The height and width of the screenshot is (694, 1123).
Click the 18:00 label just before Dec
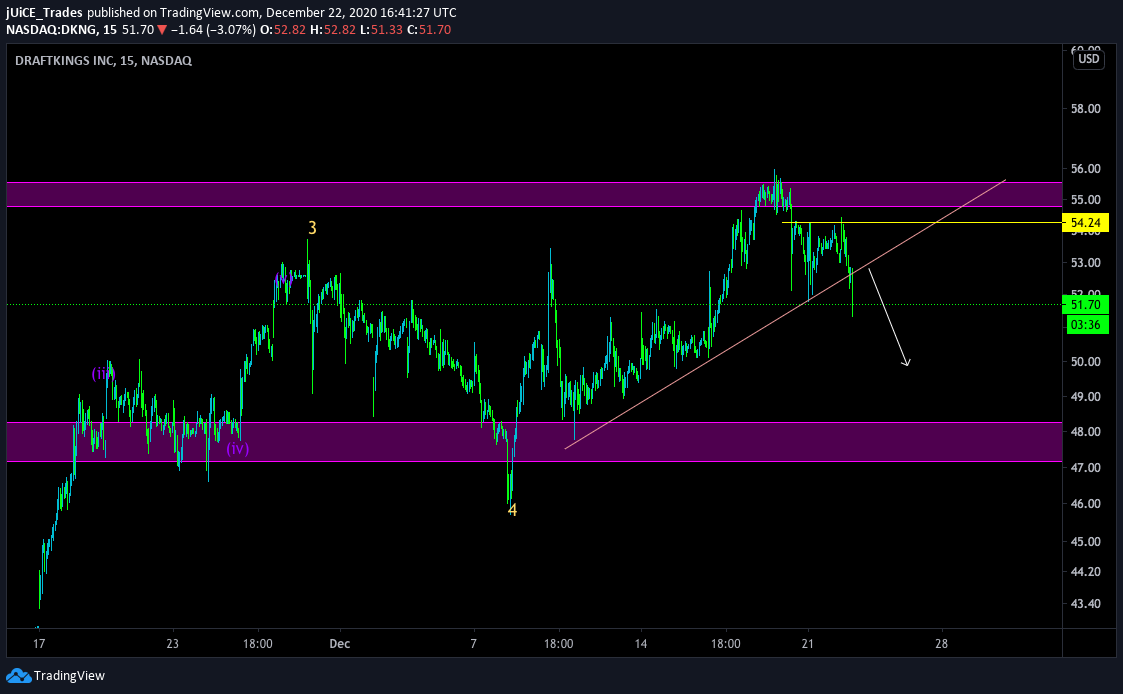click(x=257, y=644)
